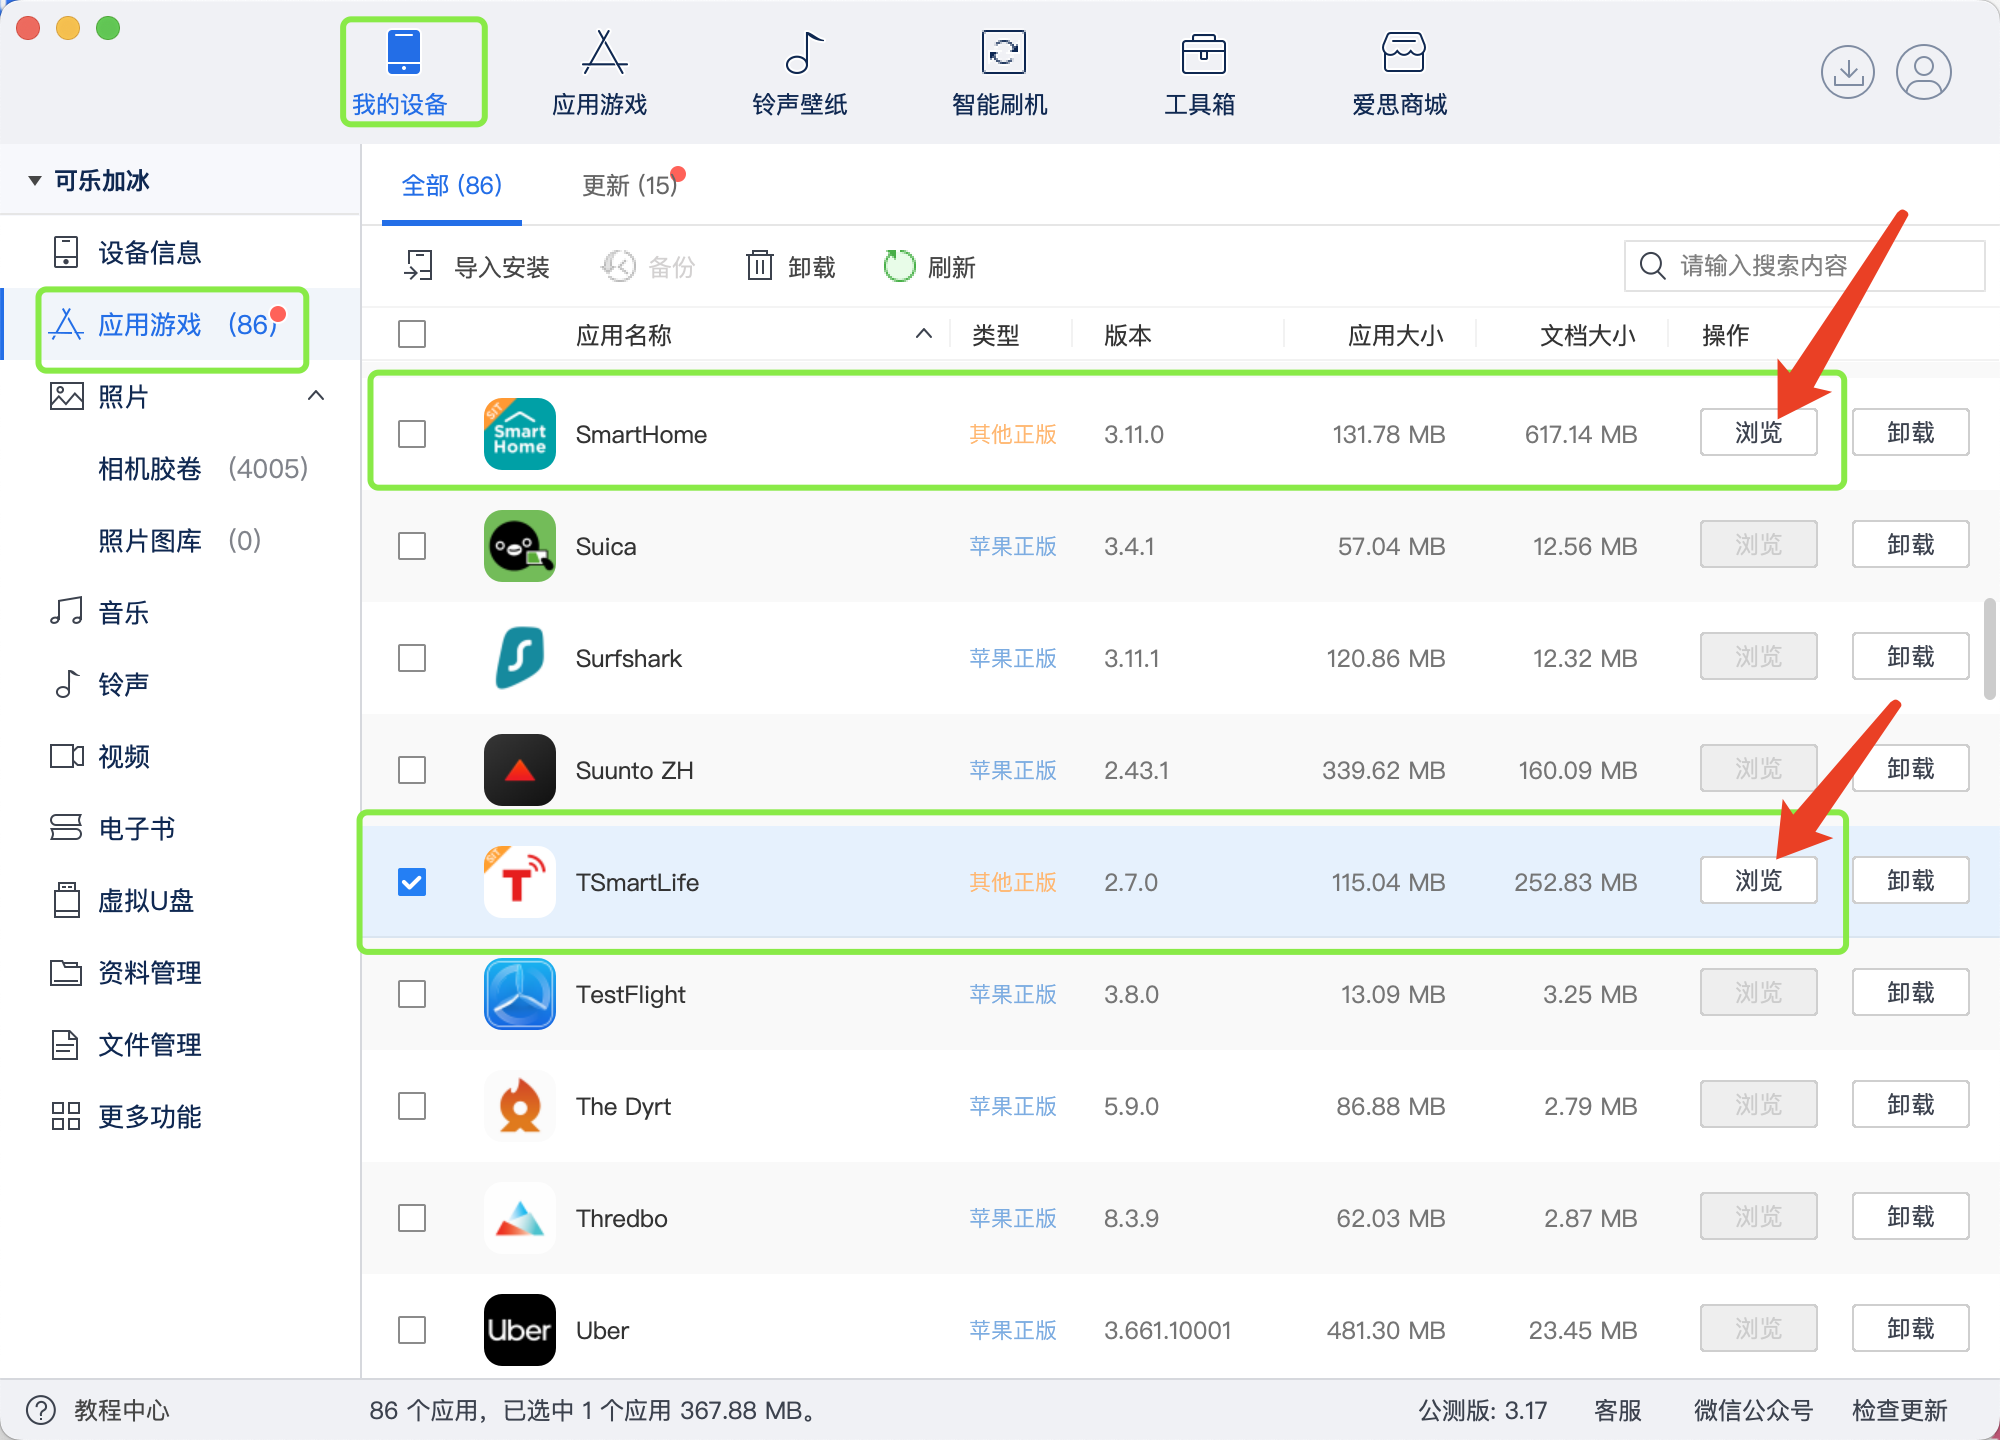Select 应用游戏 (86) in the sidebar
Screen dimensions: 2000x1440
pos(180,324)
